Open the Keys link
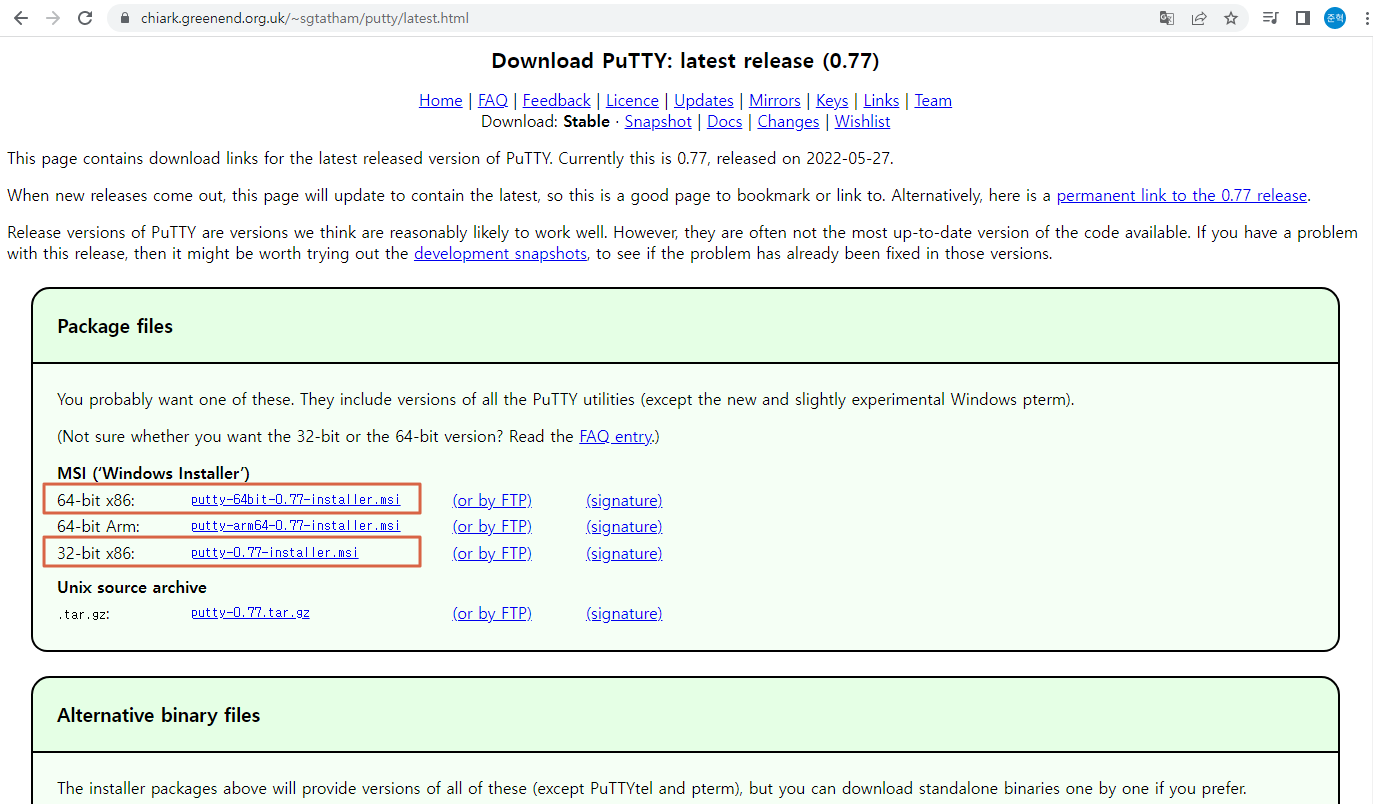1373x804 pixels. (x=832, y=100)
